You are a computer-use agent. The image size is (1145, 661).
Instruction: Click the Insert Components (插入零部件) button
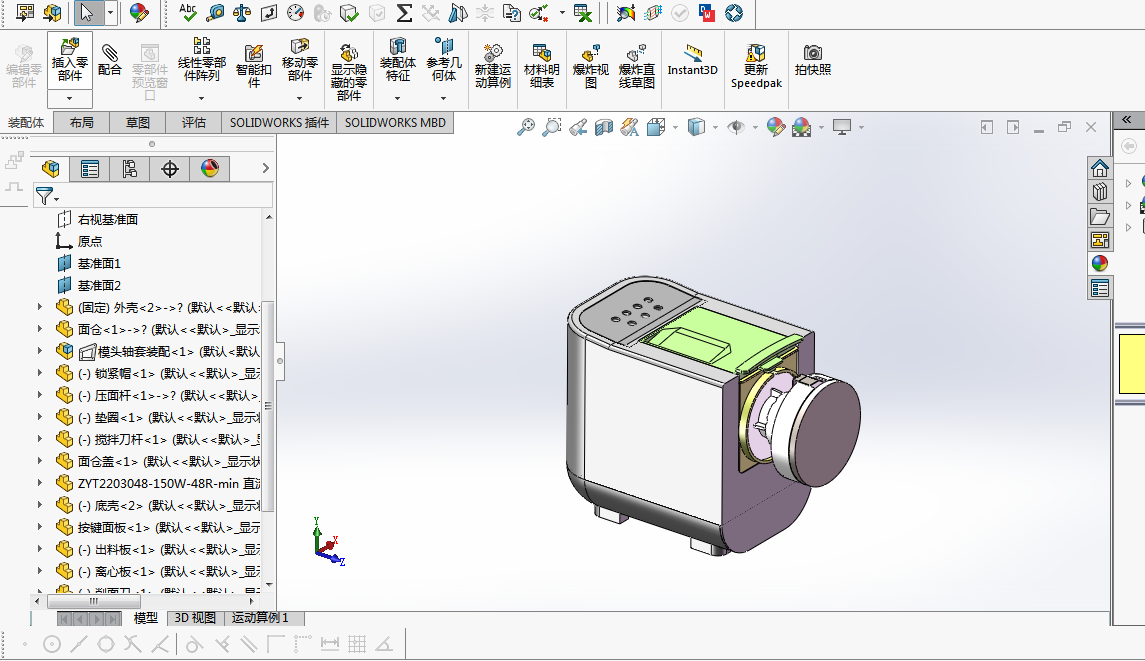(69, 60)
